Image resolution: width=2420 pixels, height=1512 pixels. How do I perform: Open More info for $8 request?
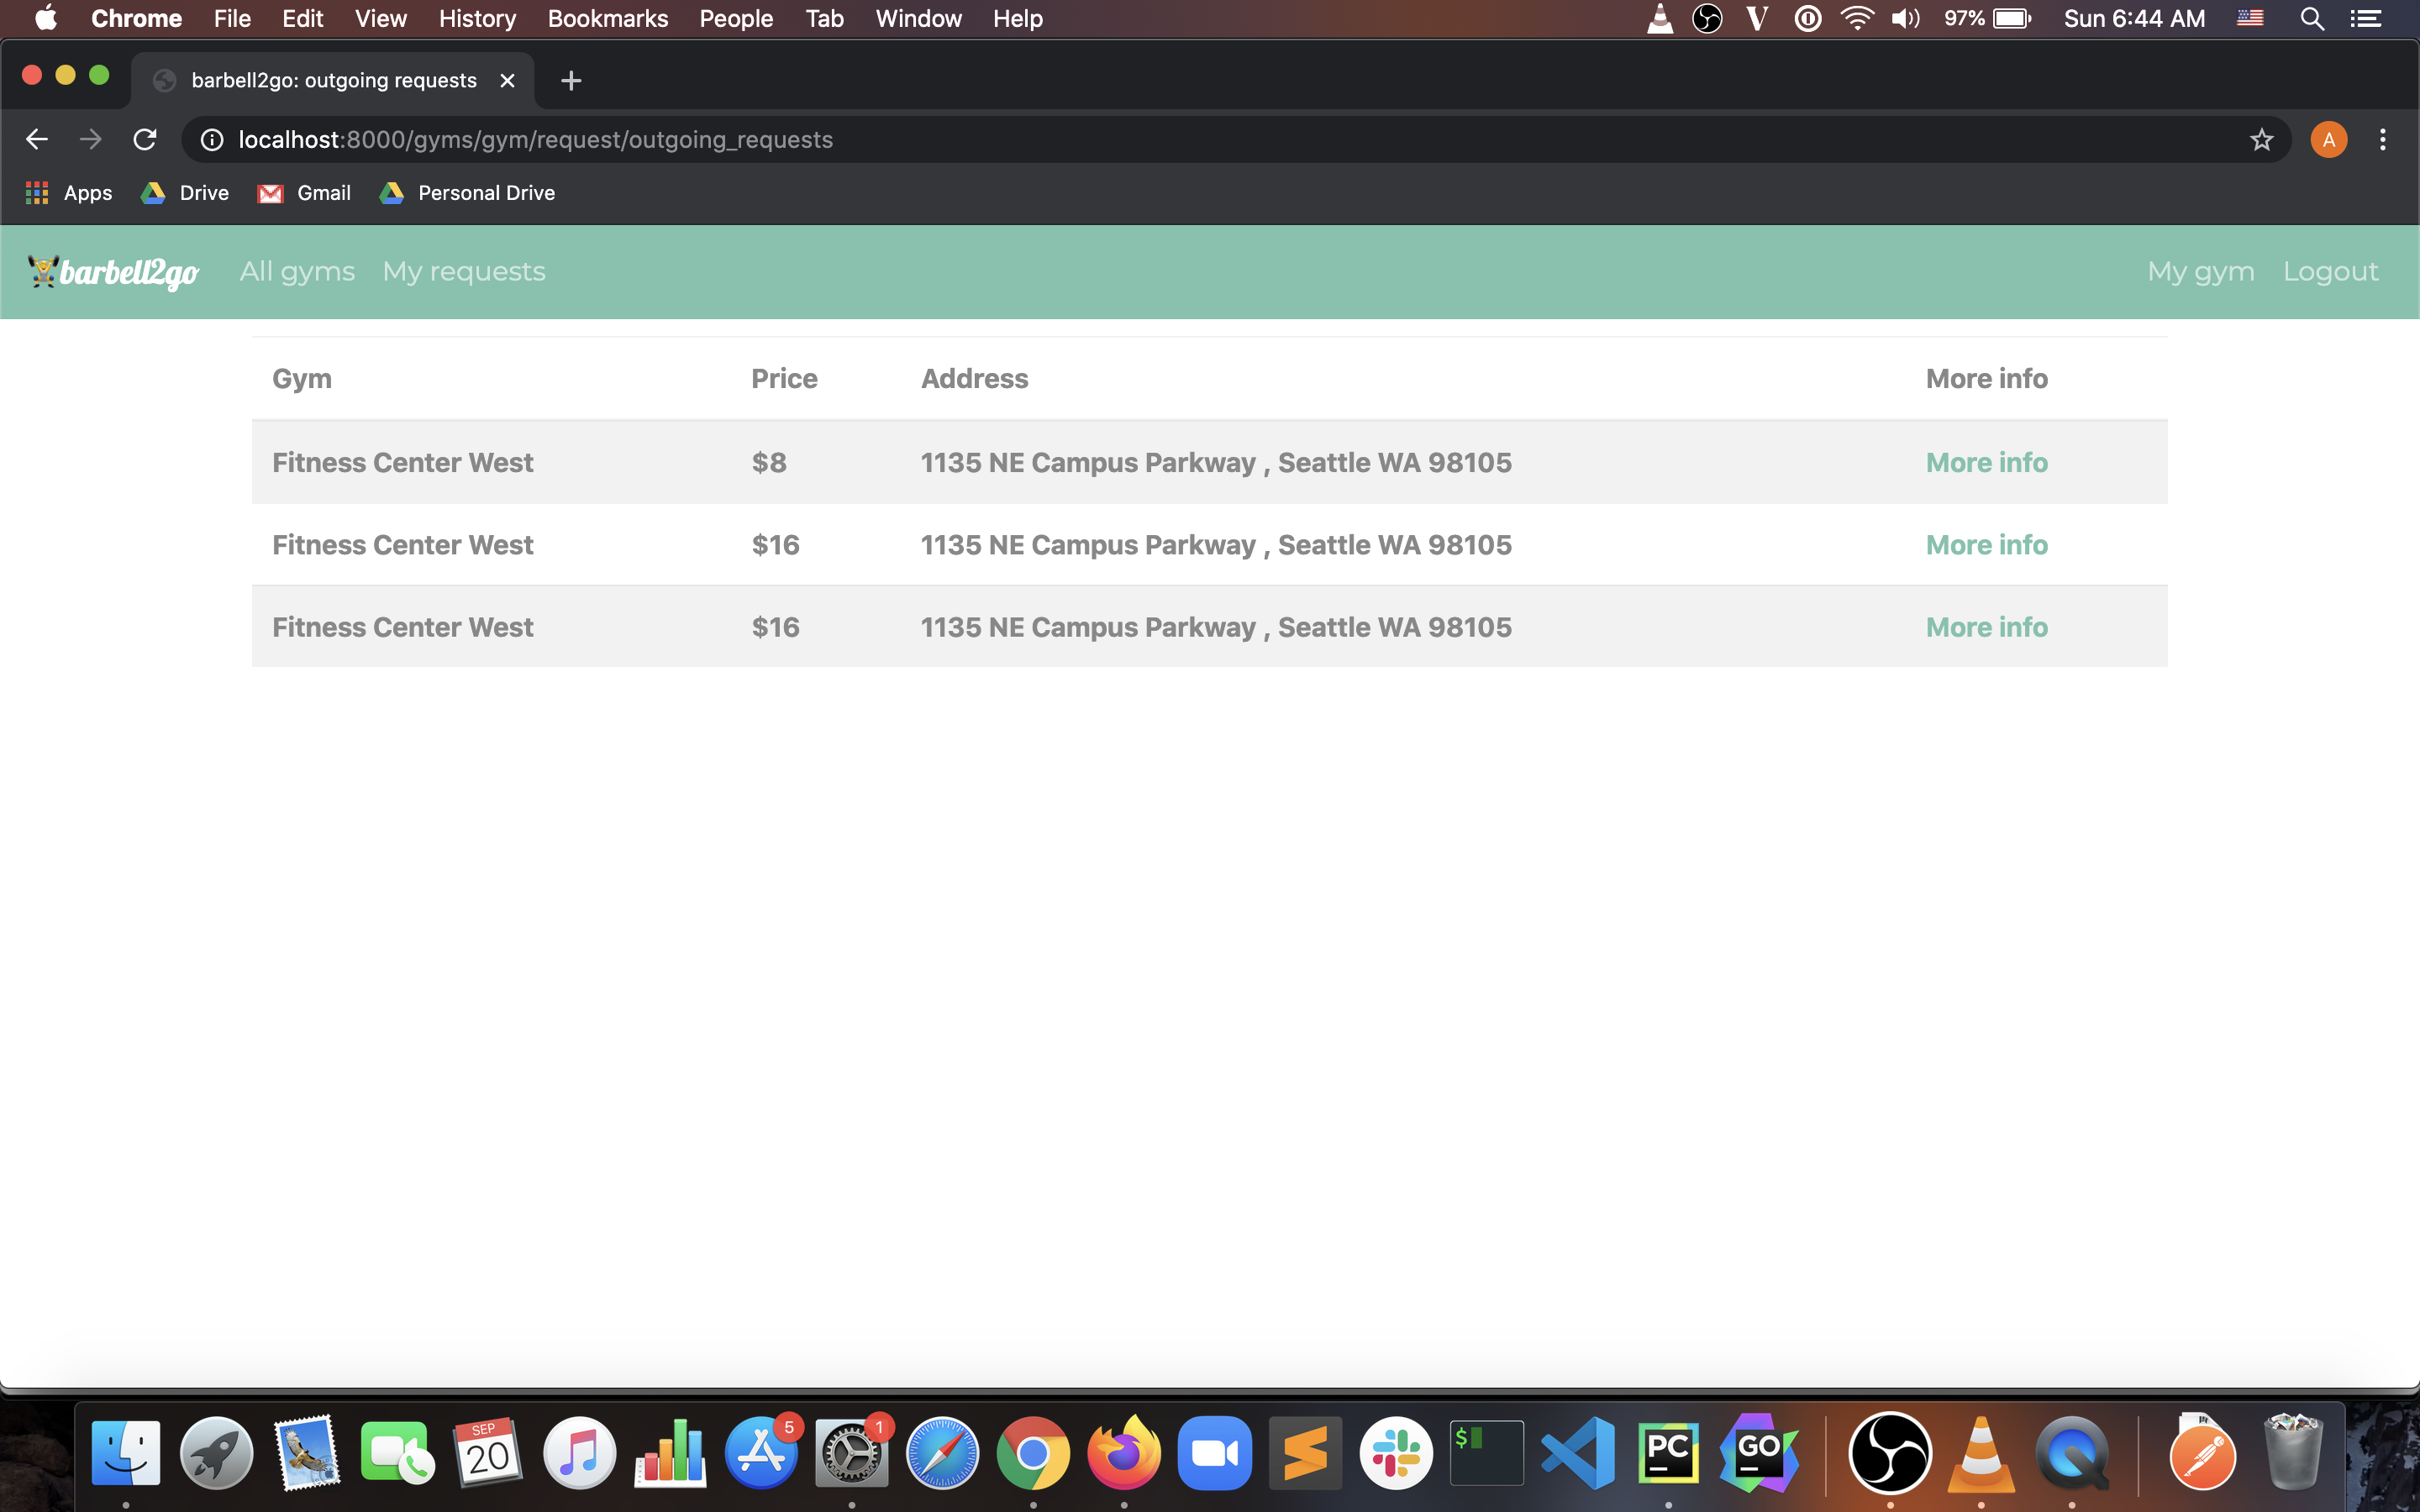tap(1986, 462)
